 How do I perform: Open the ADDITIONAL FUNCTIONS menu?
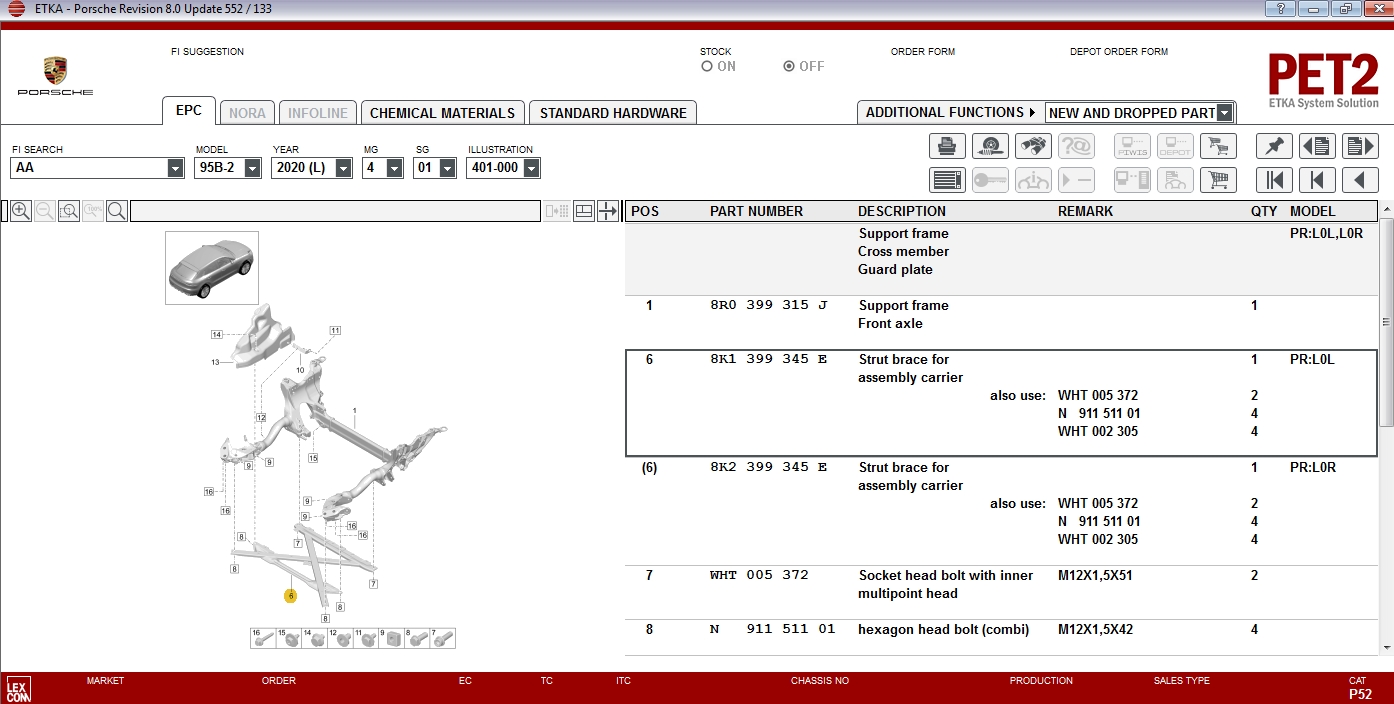point(945,112)
